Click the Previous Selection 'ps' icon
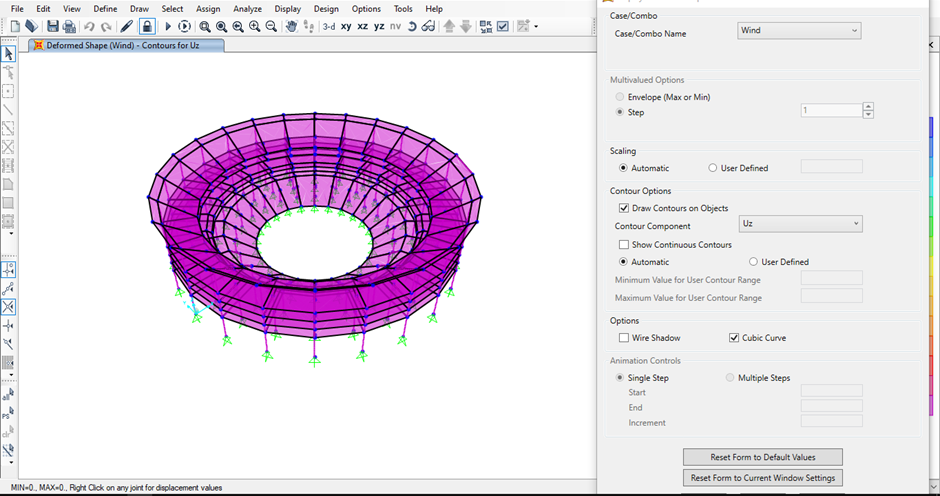Screen dimensions: 940x496 (x=8, y=413)
